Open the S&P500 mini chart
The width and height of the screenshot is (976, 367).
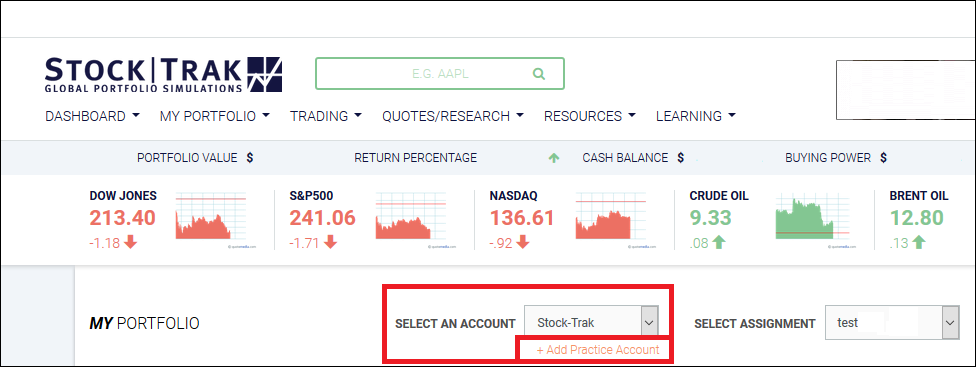pos(411,220)
